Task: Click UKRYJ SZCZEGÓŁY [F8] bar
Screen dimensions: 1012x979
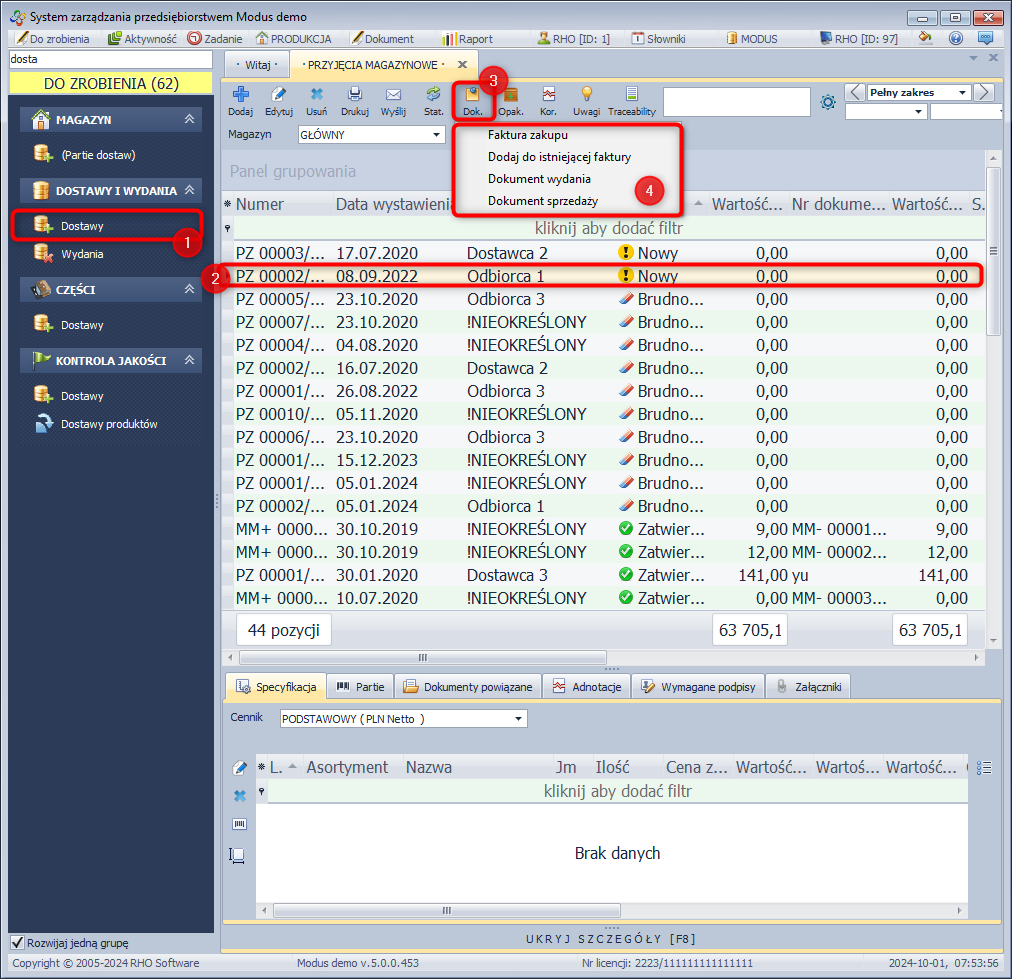Action: [610, 939]
